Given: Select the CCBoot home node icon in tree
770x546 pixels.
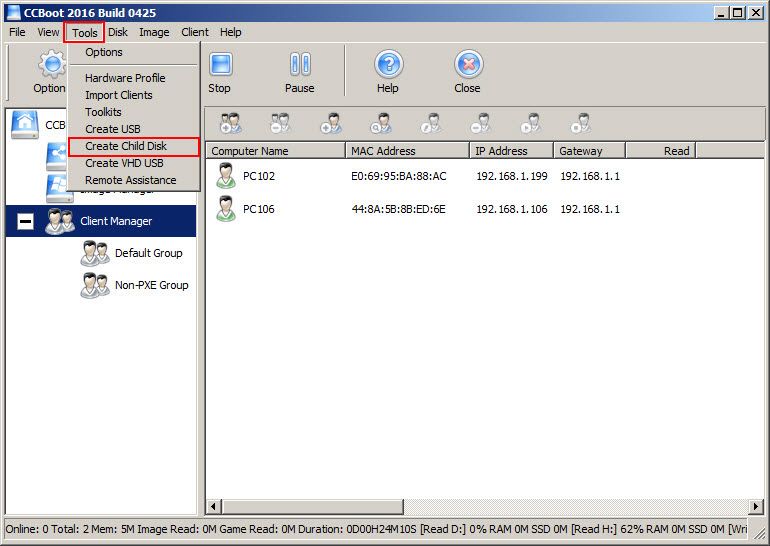Looking at the screenshot, I should tap(25, 125).
